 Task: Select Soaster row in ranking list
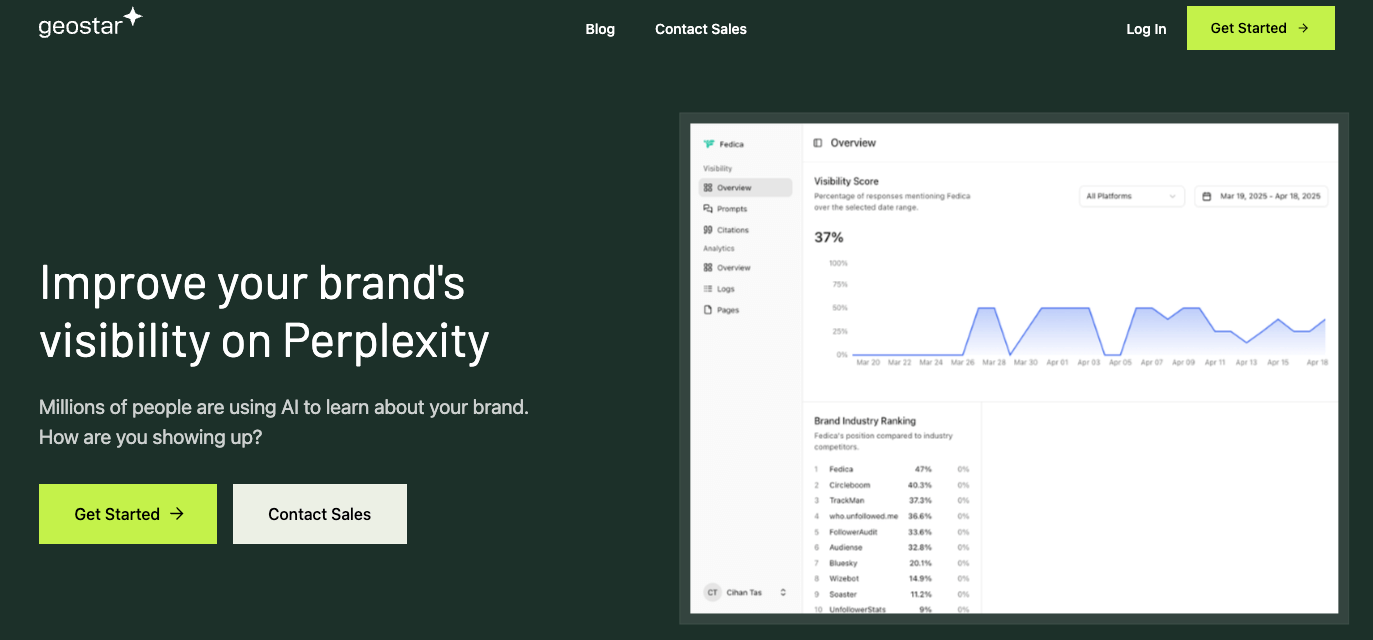tap(891, 595)
